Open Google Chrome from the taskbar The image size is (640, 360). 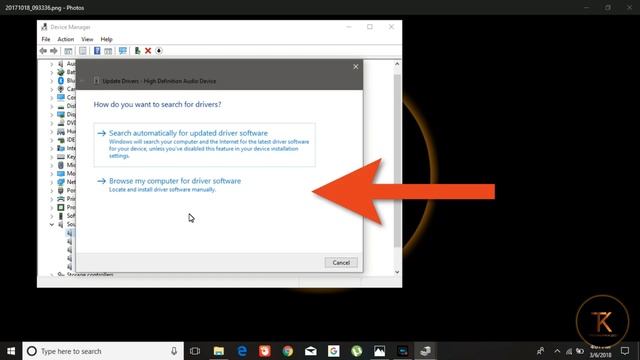[x=288, y=351]
